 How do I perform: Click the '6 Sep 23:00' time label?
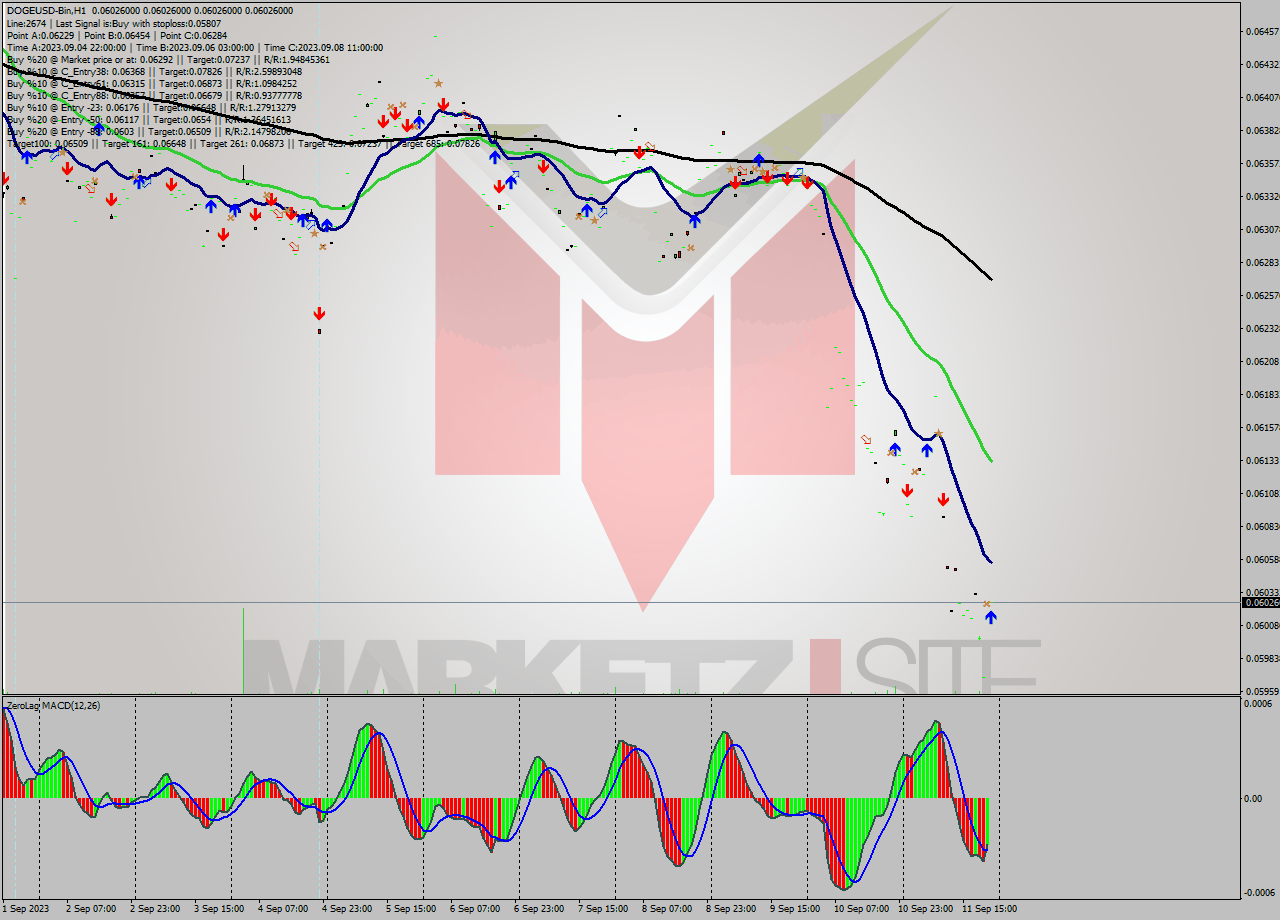pos(539,909)
